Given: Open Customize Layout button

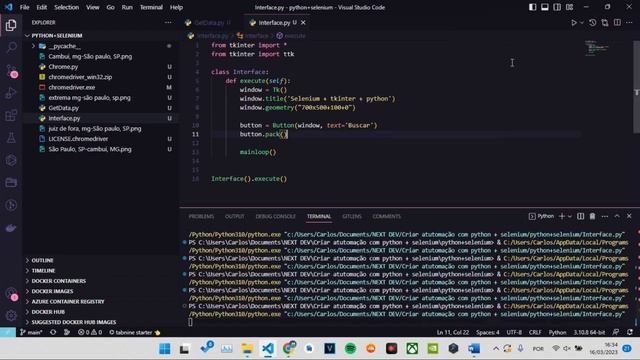Looking at the screenshot, I should [x=569, y=7].
